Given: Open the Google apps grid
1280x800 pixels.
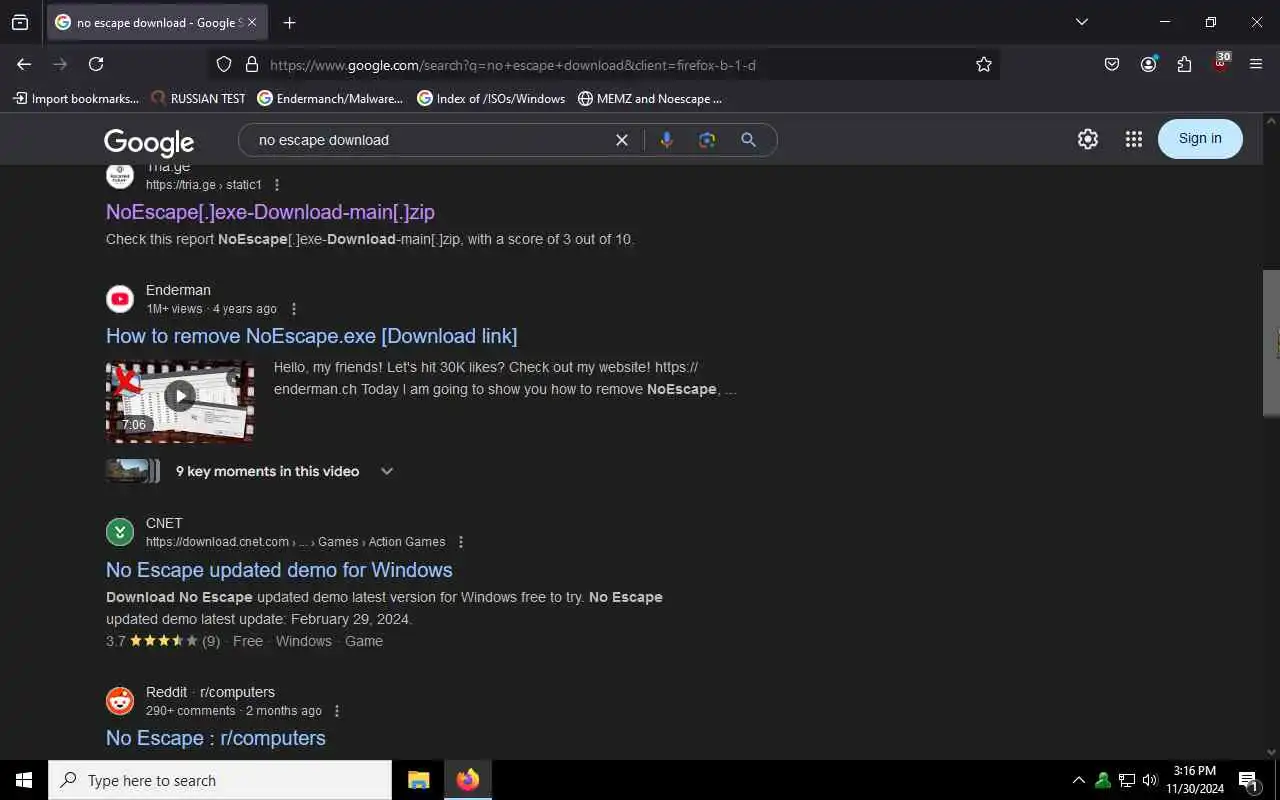Looking at the screenshot, I should [x=1133, y=139].
